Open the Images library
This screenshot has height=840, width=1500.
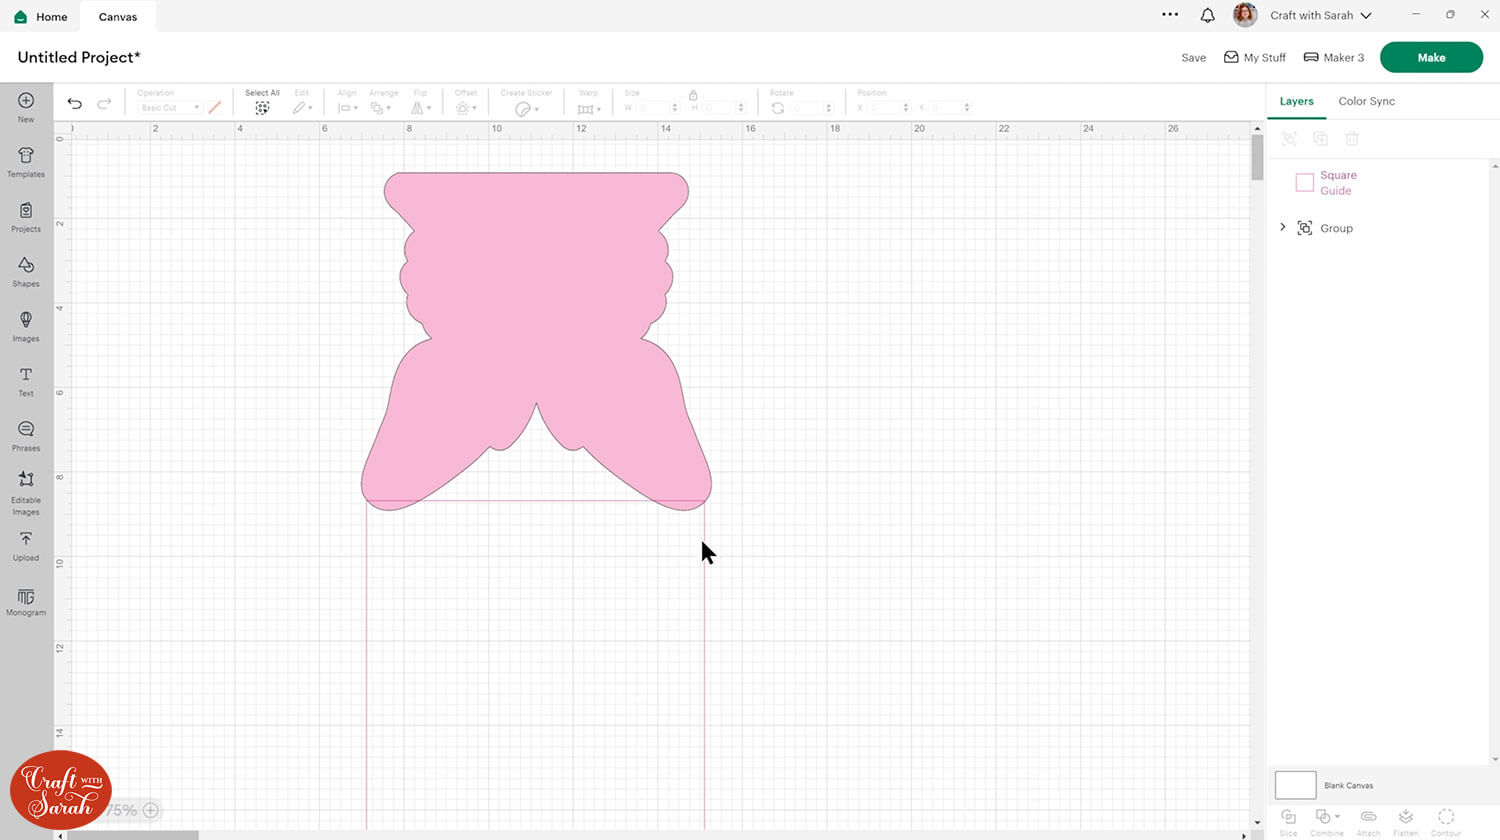(x=26, y=326)
